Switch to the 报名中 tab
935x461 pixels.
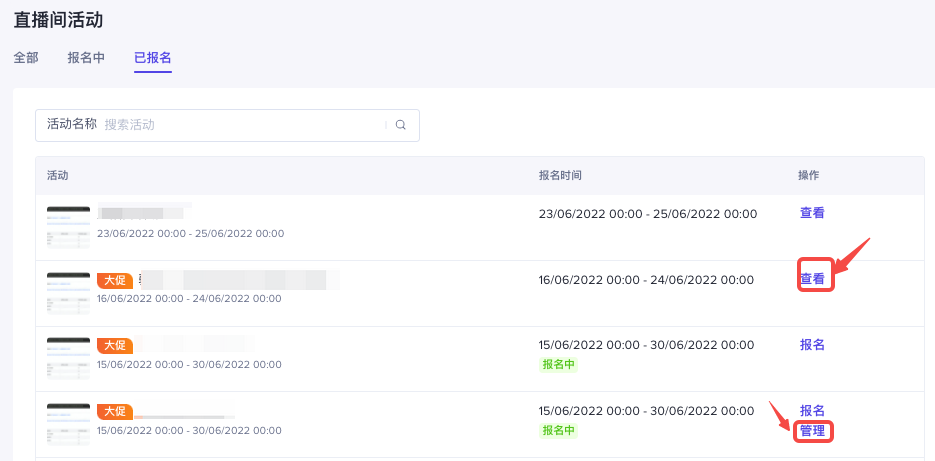point(86,58)
